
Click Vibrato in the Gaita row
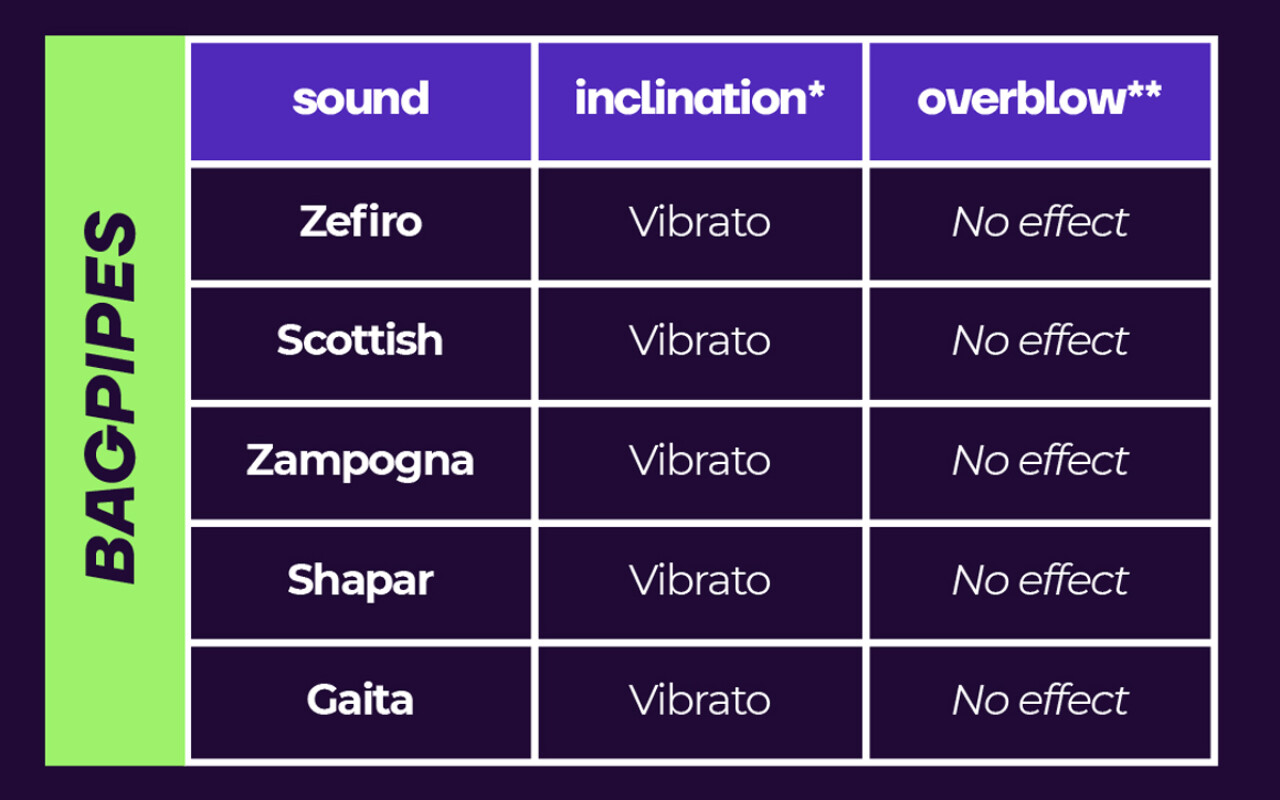700,702
